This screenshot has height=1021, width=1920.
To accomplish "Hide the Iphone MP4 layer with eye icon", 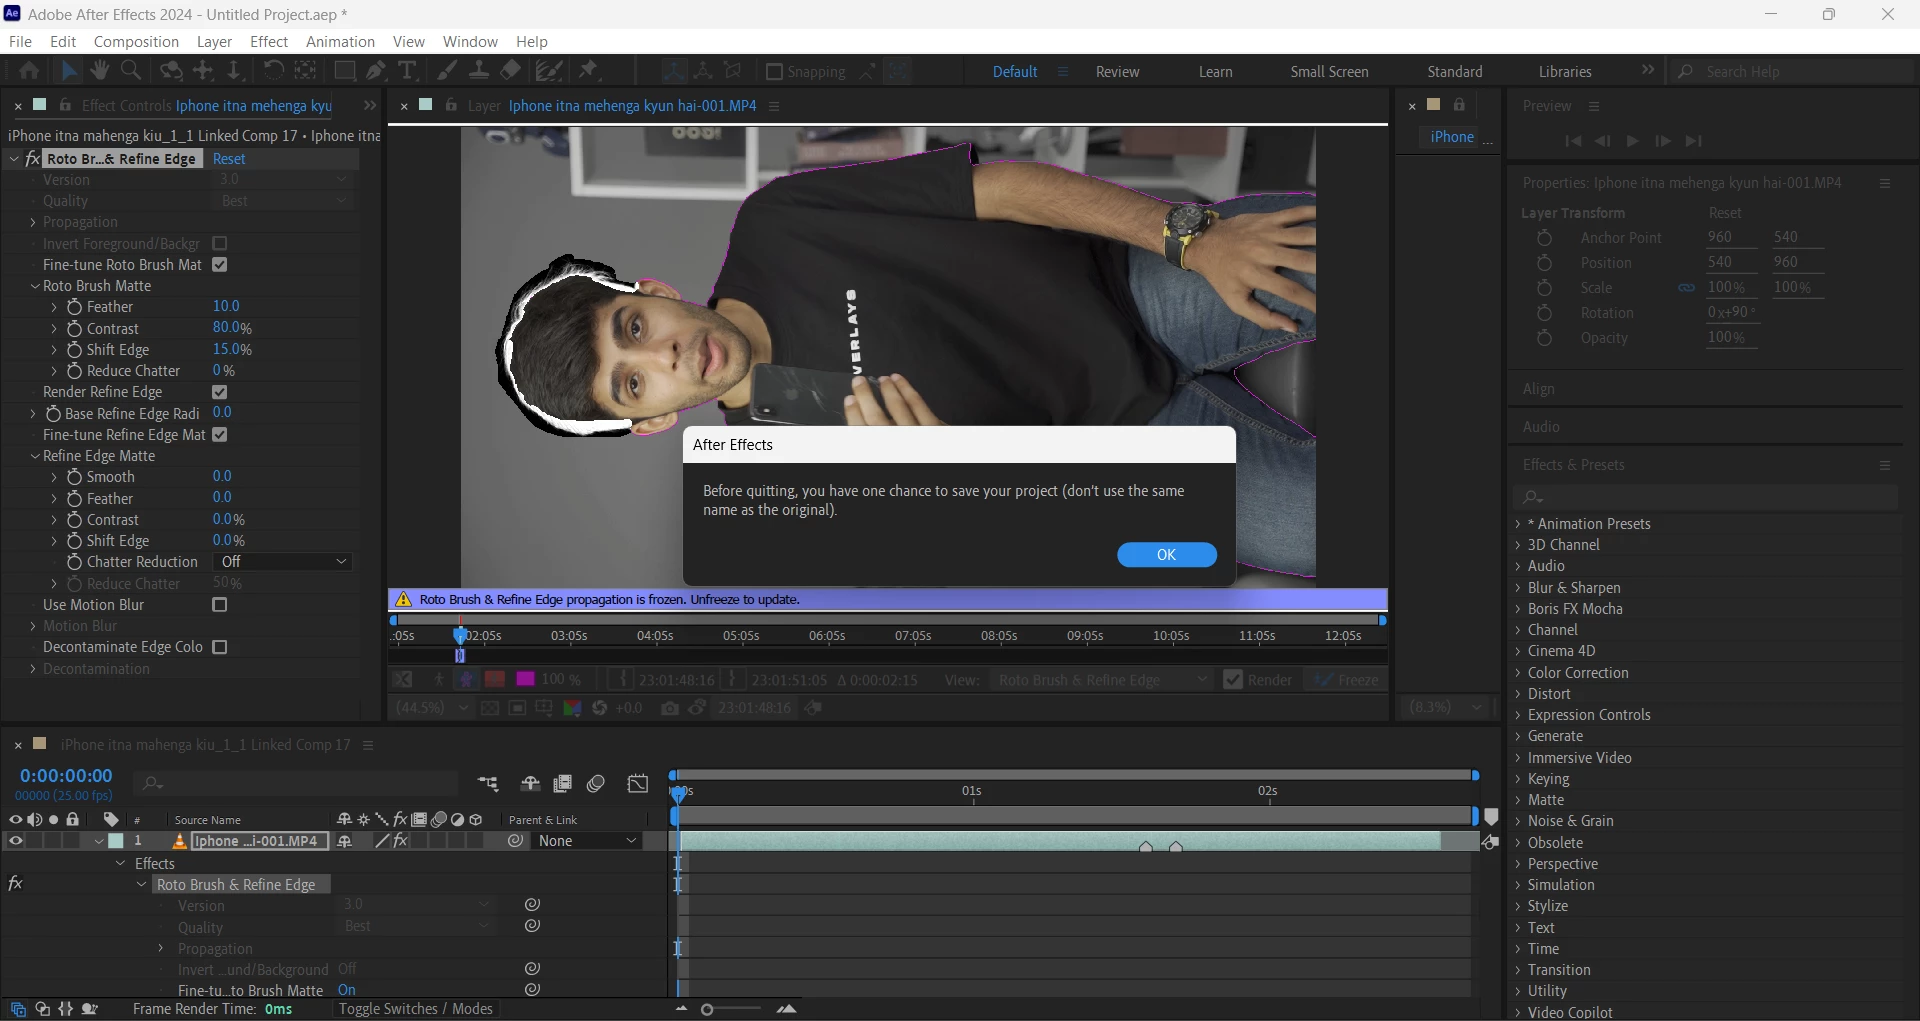I will coord(15,841).
